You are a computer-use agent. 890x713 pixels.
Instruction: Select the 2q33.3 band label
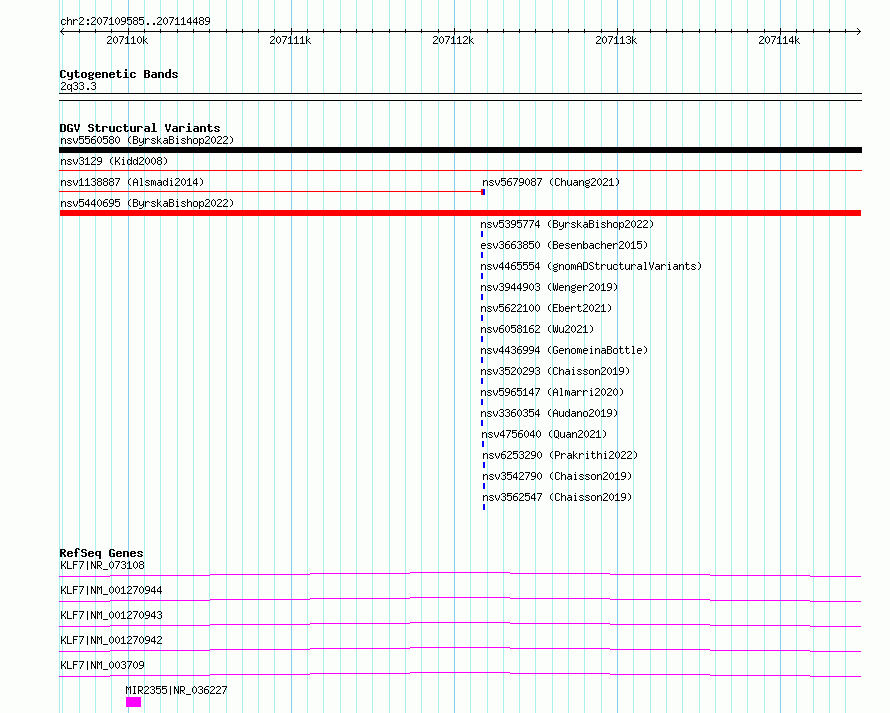(x=78, y=86)
